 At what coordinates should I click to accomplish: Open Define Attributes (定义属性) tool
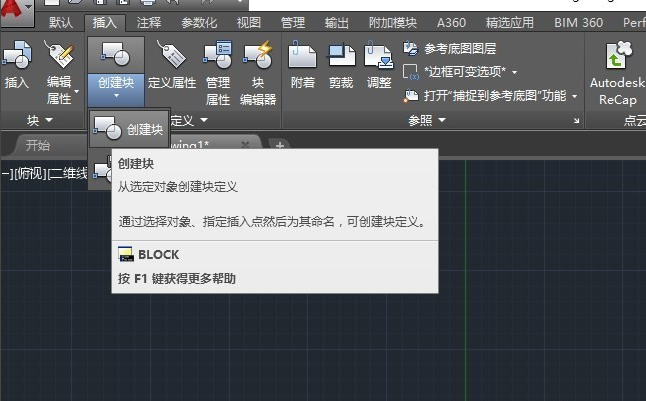172,65
